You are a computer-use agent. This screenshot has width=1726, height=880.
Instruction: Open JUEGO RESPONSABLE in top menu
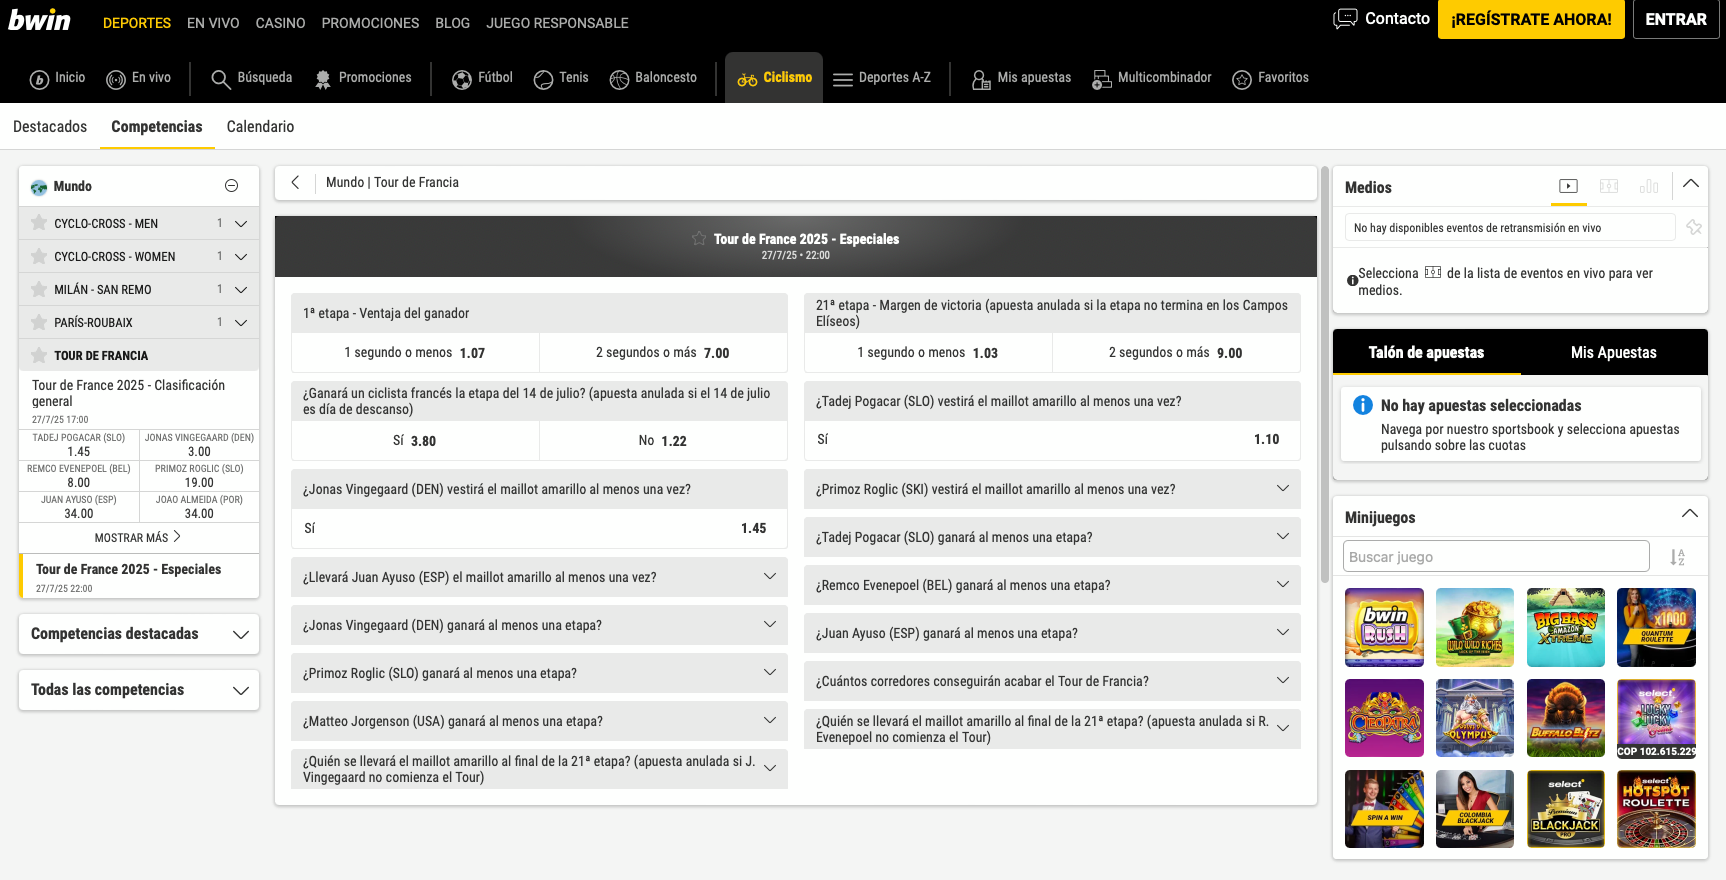tap(557, 23)
